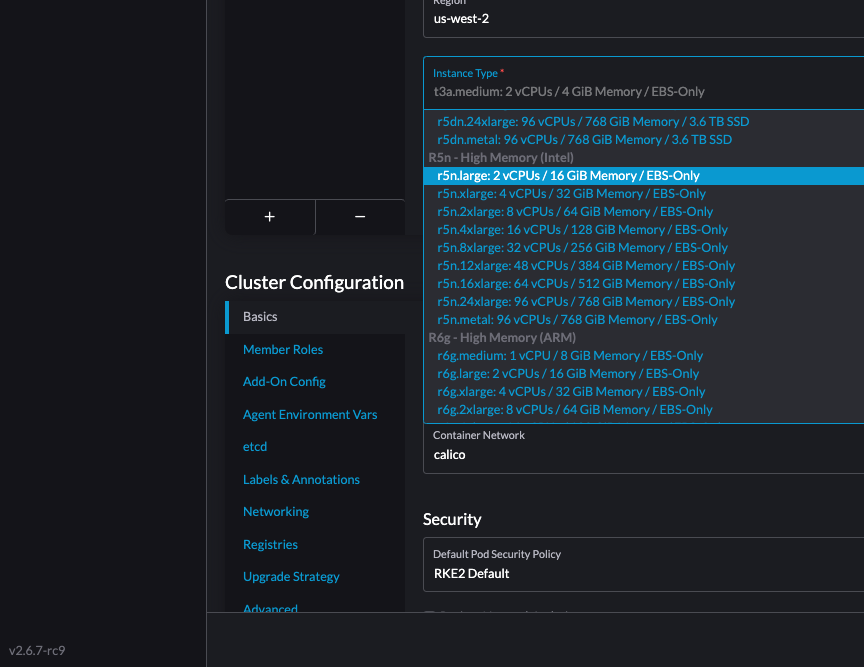Select the r6g.medium ARM instance type
Screen dimensions: 864x667
568,355
